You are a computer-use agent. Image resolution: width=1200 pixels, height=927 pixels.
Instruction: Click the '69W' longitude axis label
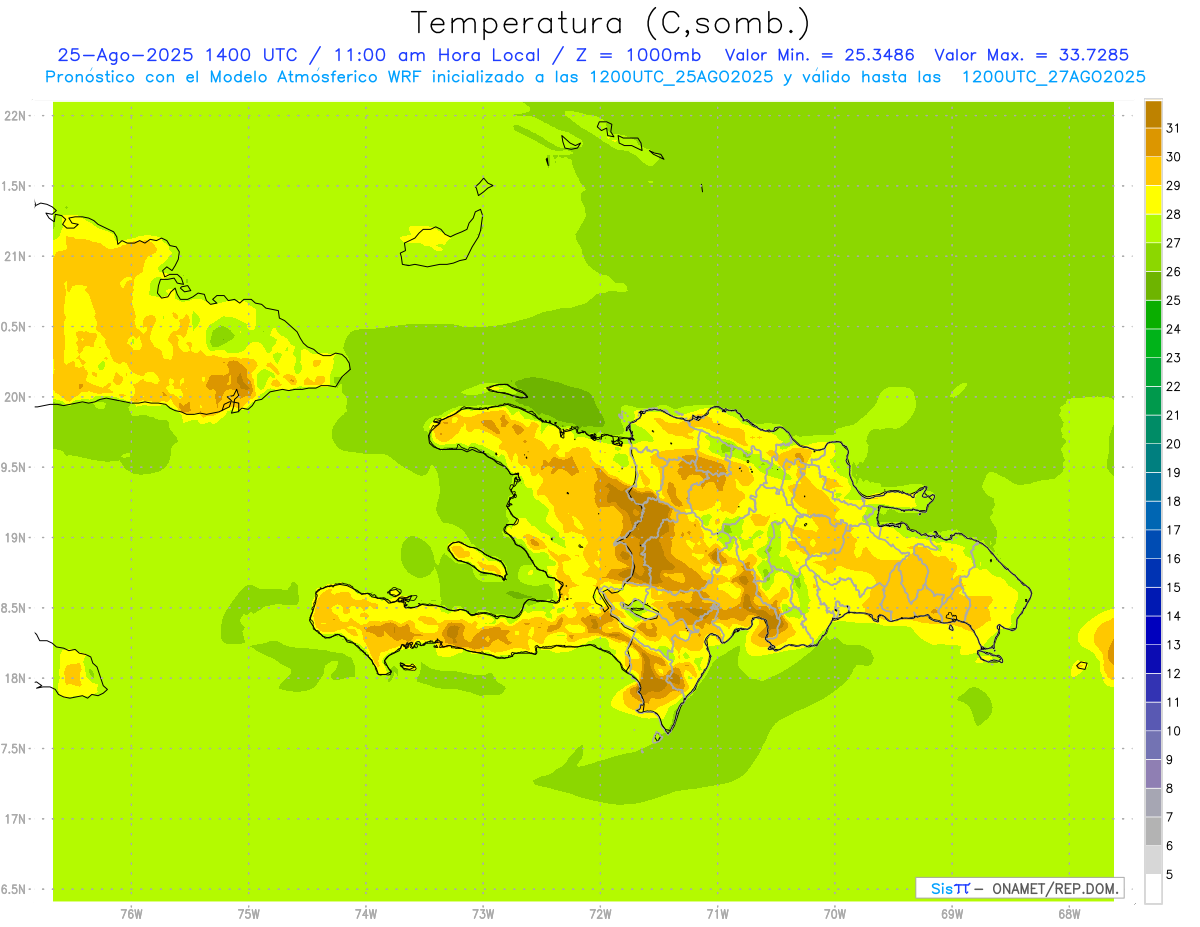(x=952, y=914)
